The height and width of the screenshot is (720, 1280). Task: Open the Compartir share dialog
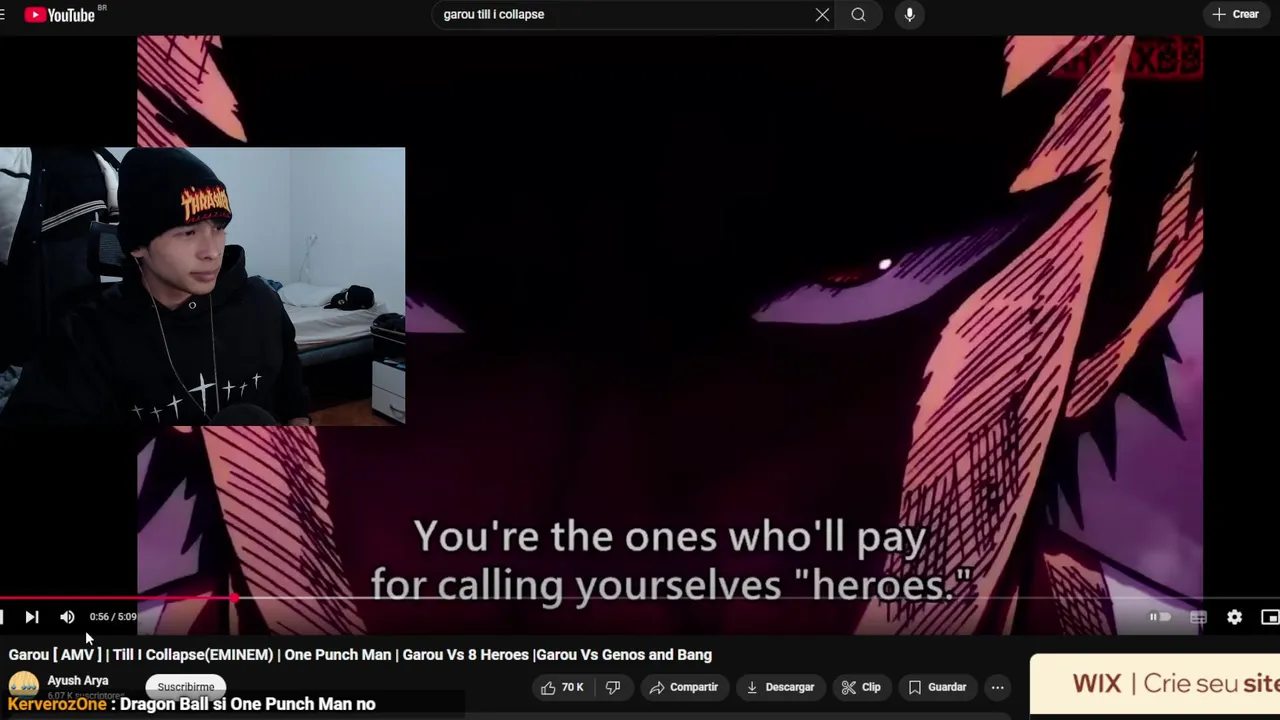point(684,687)
